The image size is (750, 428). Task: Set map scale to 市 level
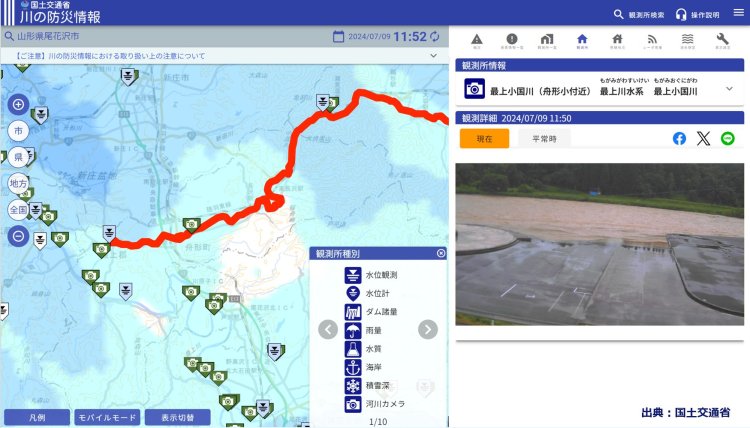tap(18, 131)
